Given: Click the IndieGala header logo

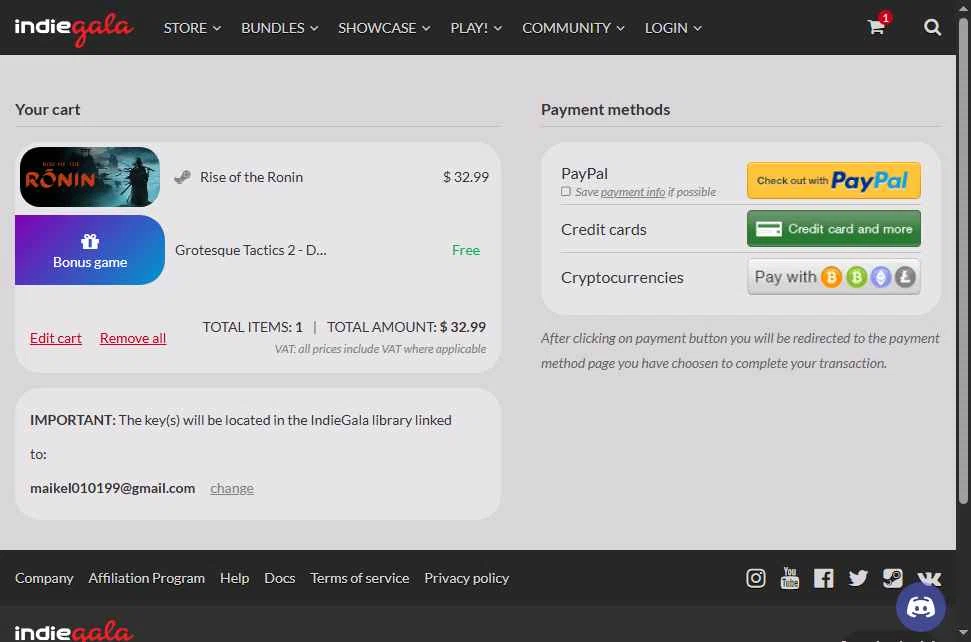Looking at the screenshot, I should click(73, 28).
